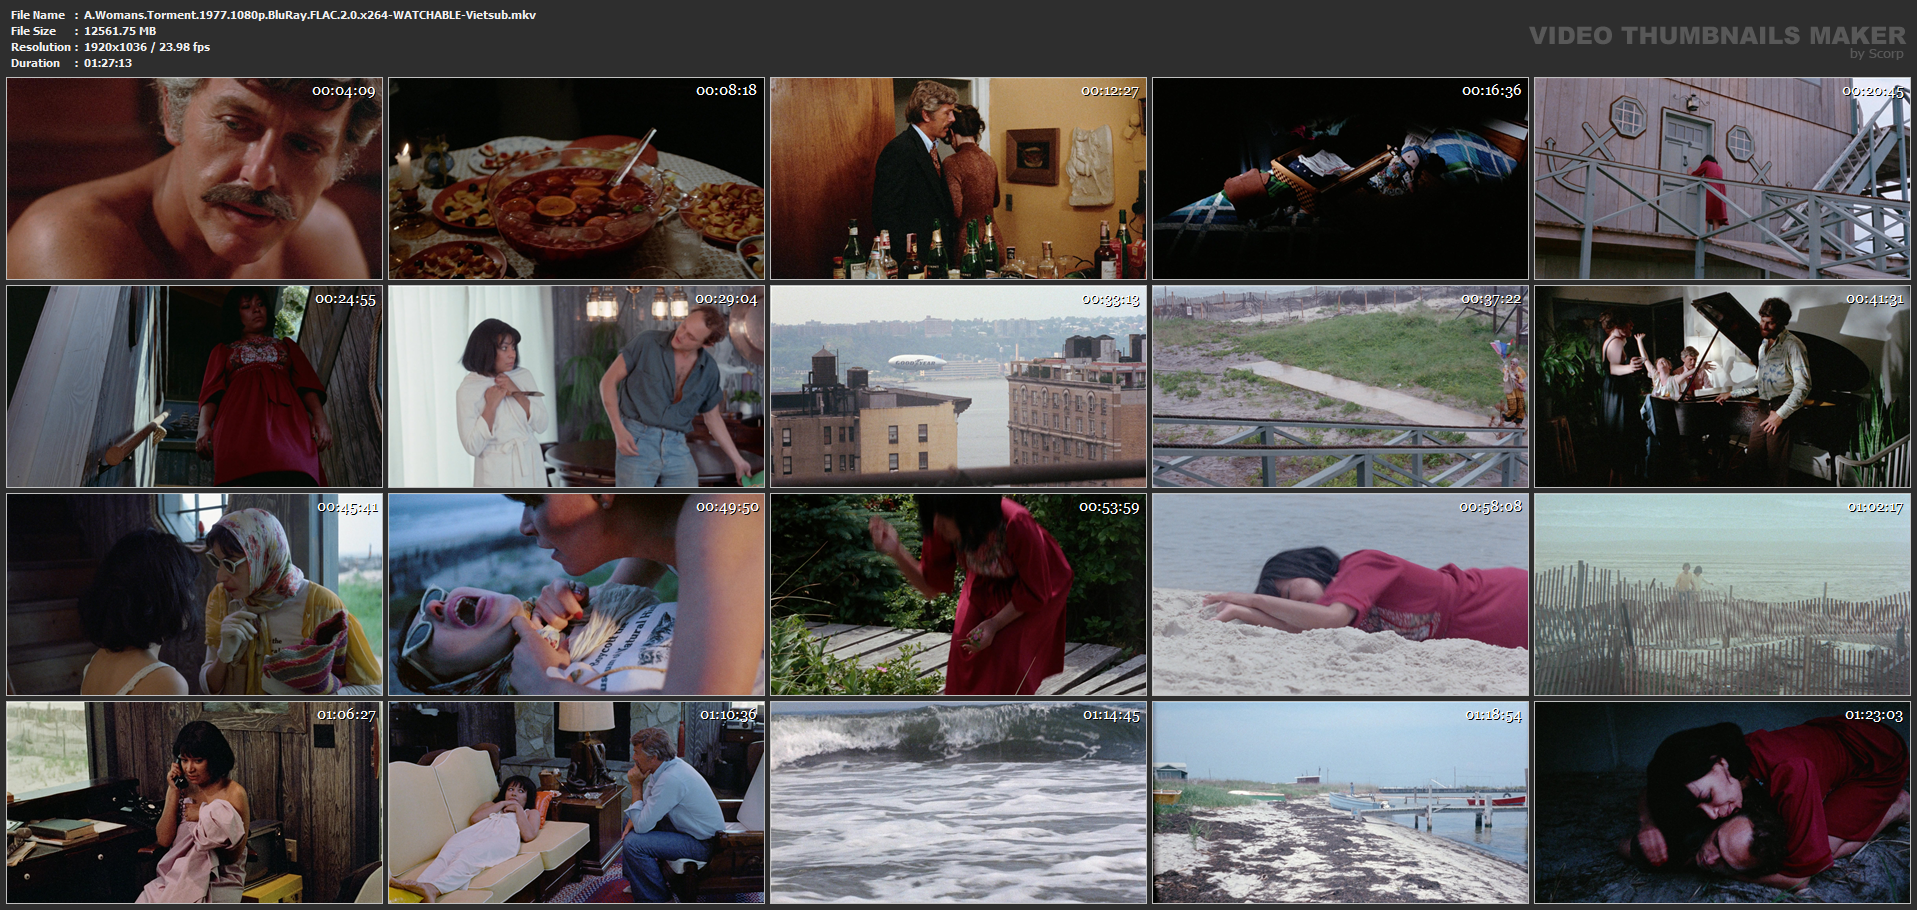Select the thumbnail stamped 00:41:31
The width and height of the screenshot is (1917, 910).
point(1722,386)
